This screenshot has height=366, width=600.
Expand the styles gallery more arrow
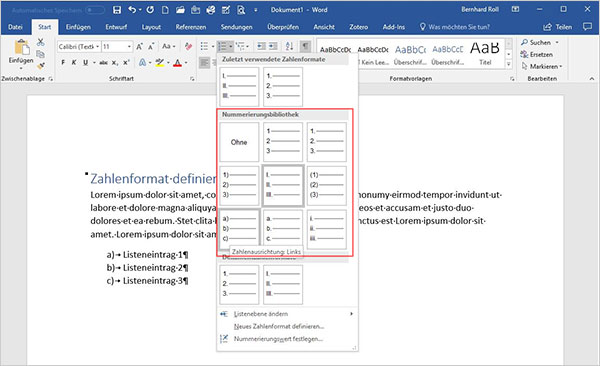coord(509,64)
